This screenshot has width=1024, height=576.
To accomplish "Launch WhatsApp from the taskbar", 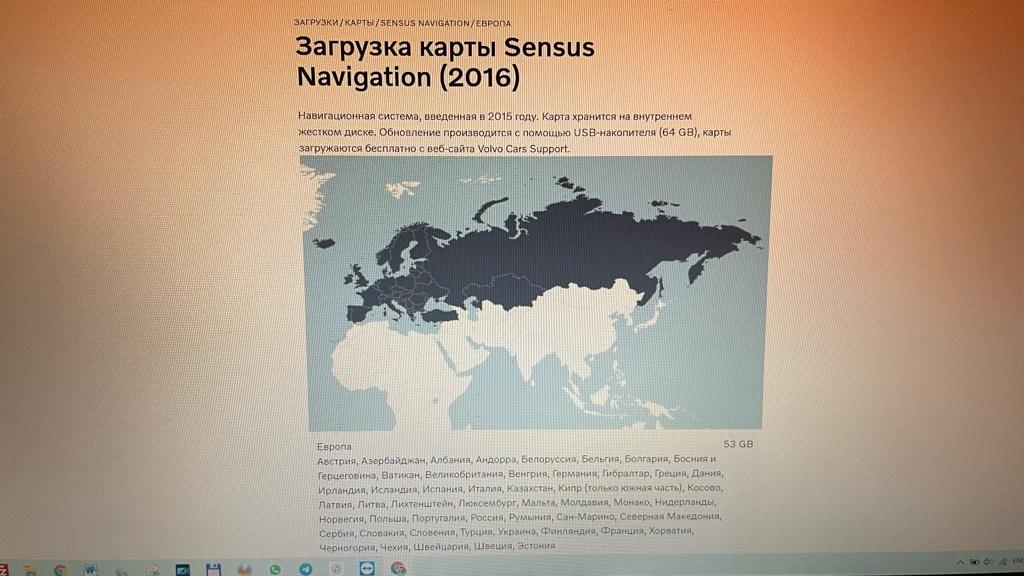I will (275, 570).
